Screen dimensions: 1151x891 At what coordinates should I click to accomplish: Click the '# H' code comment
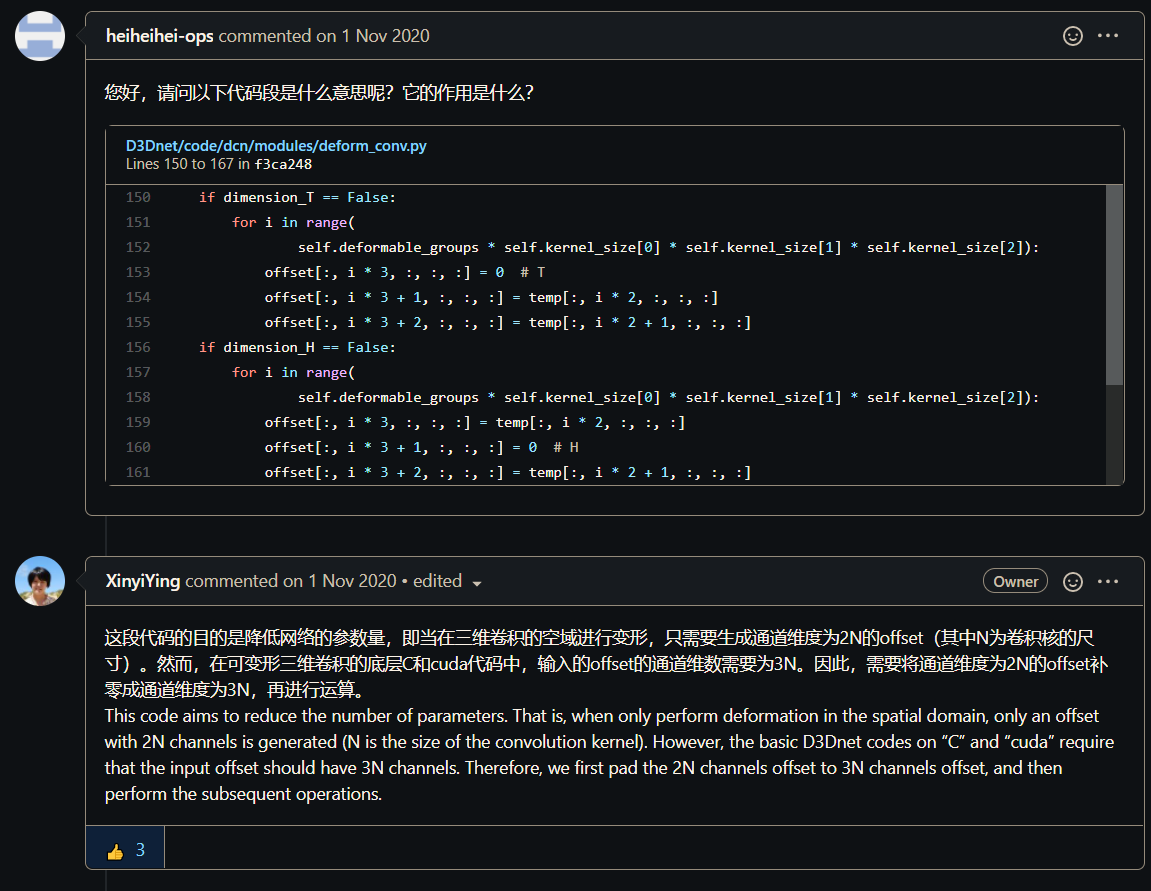pos(566,447)
